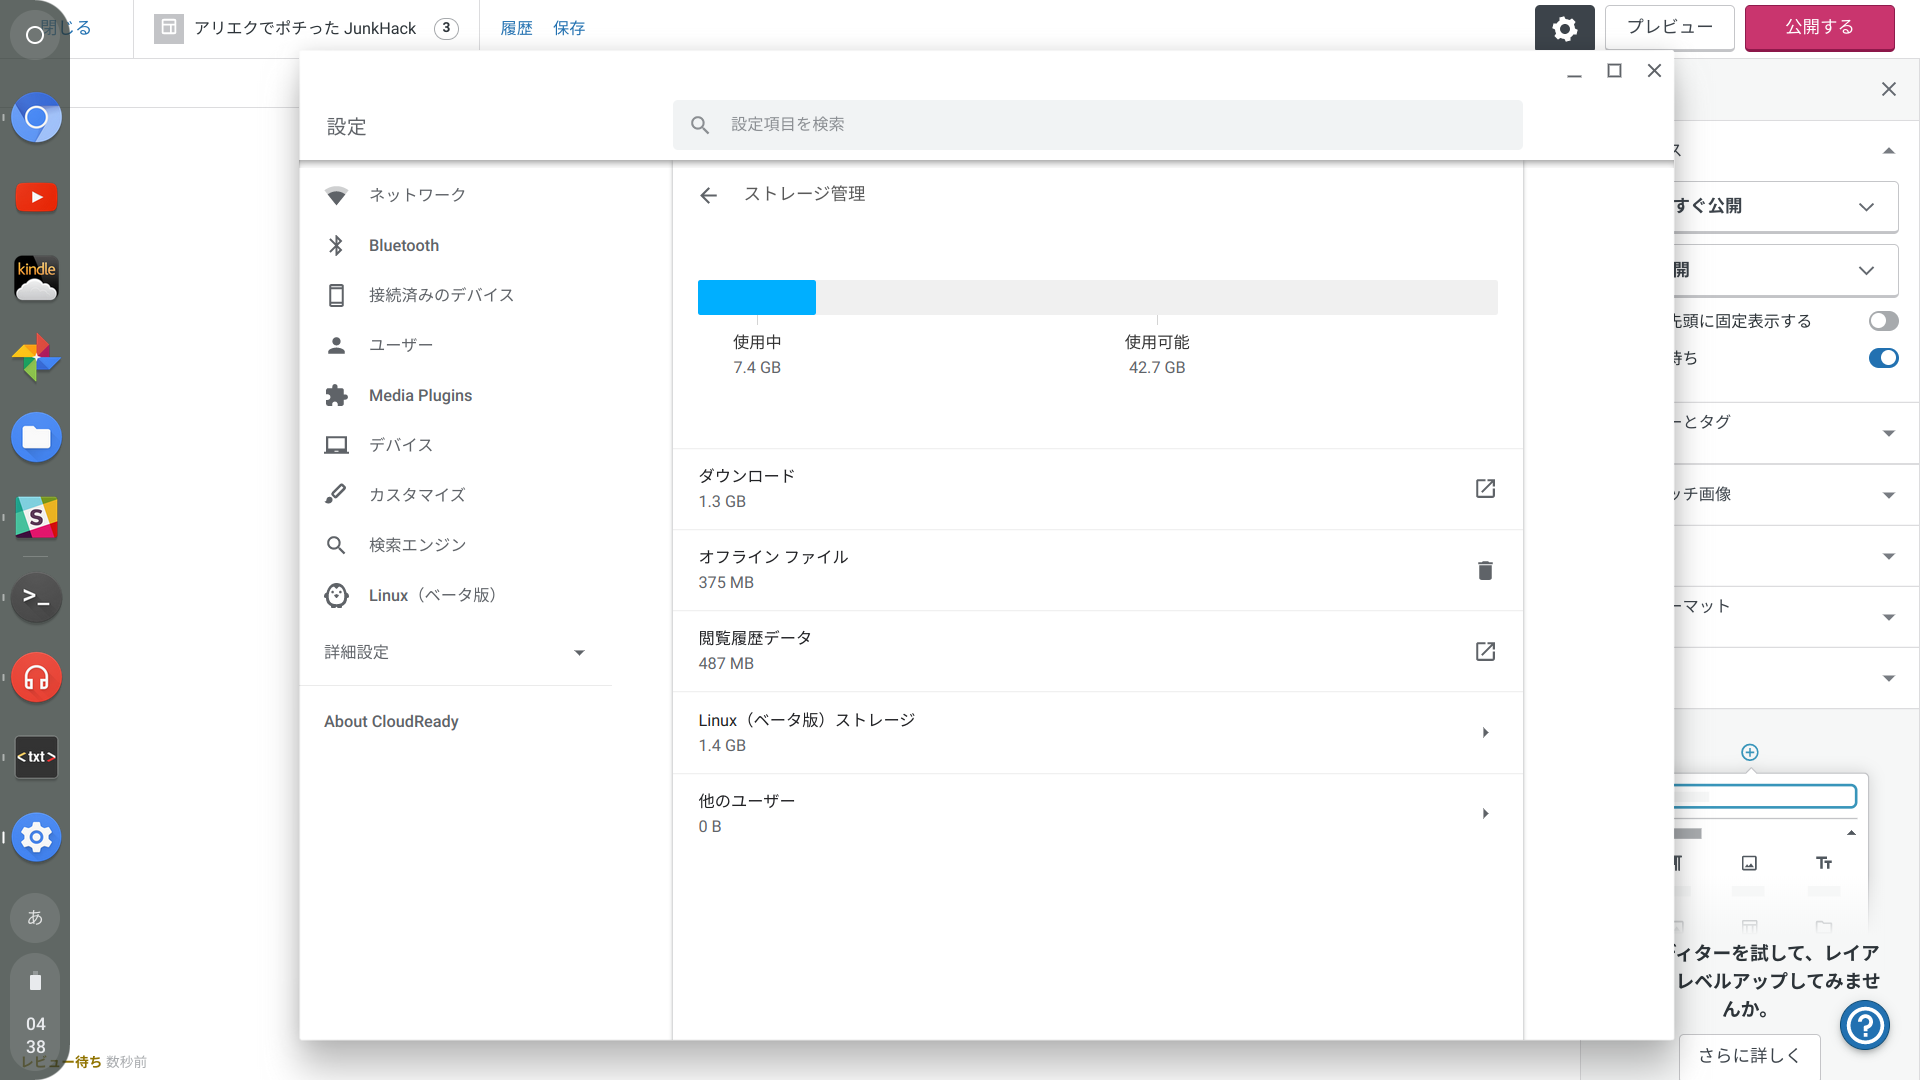
Task: Delete offline files with the trash icon
Action: click(1485, 570)
